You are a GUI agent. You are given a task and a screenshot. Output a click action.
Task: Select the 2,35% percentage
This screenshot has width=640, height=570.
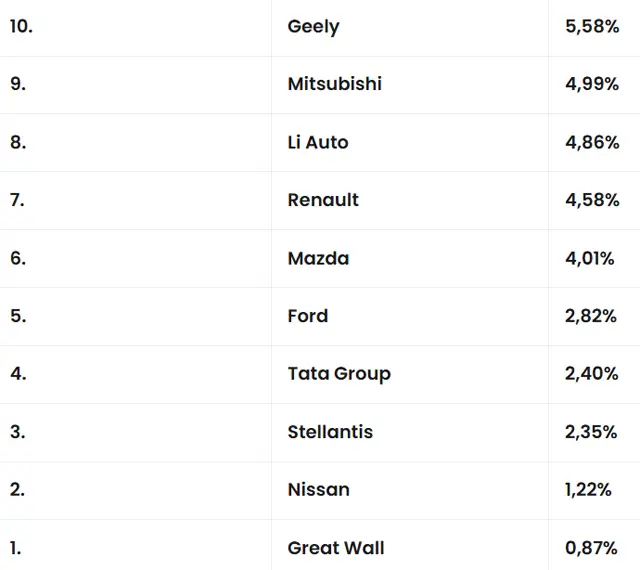point(591,432)
